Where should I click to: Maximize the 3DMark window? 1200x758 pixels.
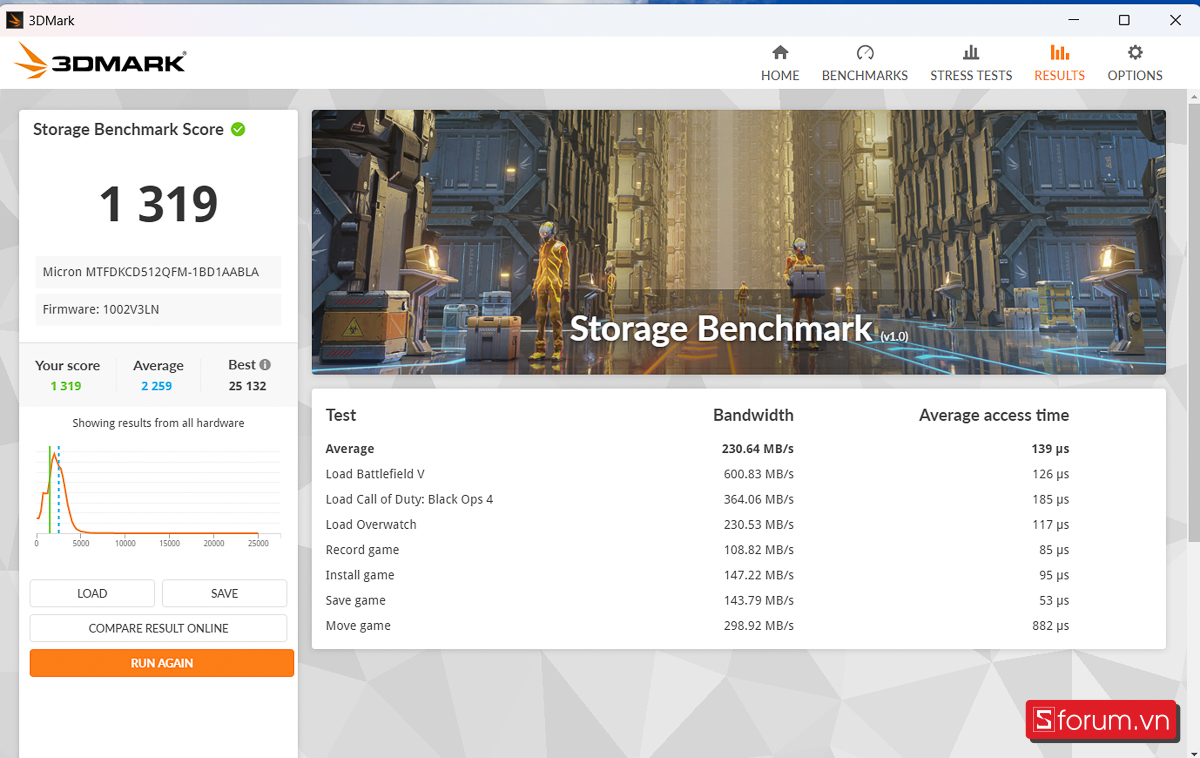[1124, 20]
